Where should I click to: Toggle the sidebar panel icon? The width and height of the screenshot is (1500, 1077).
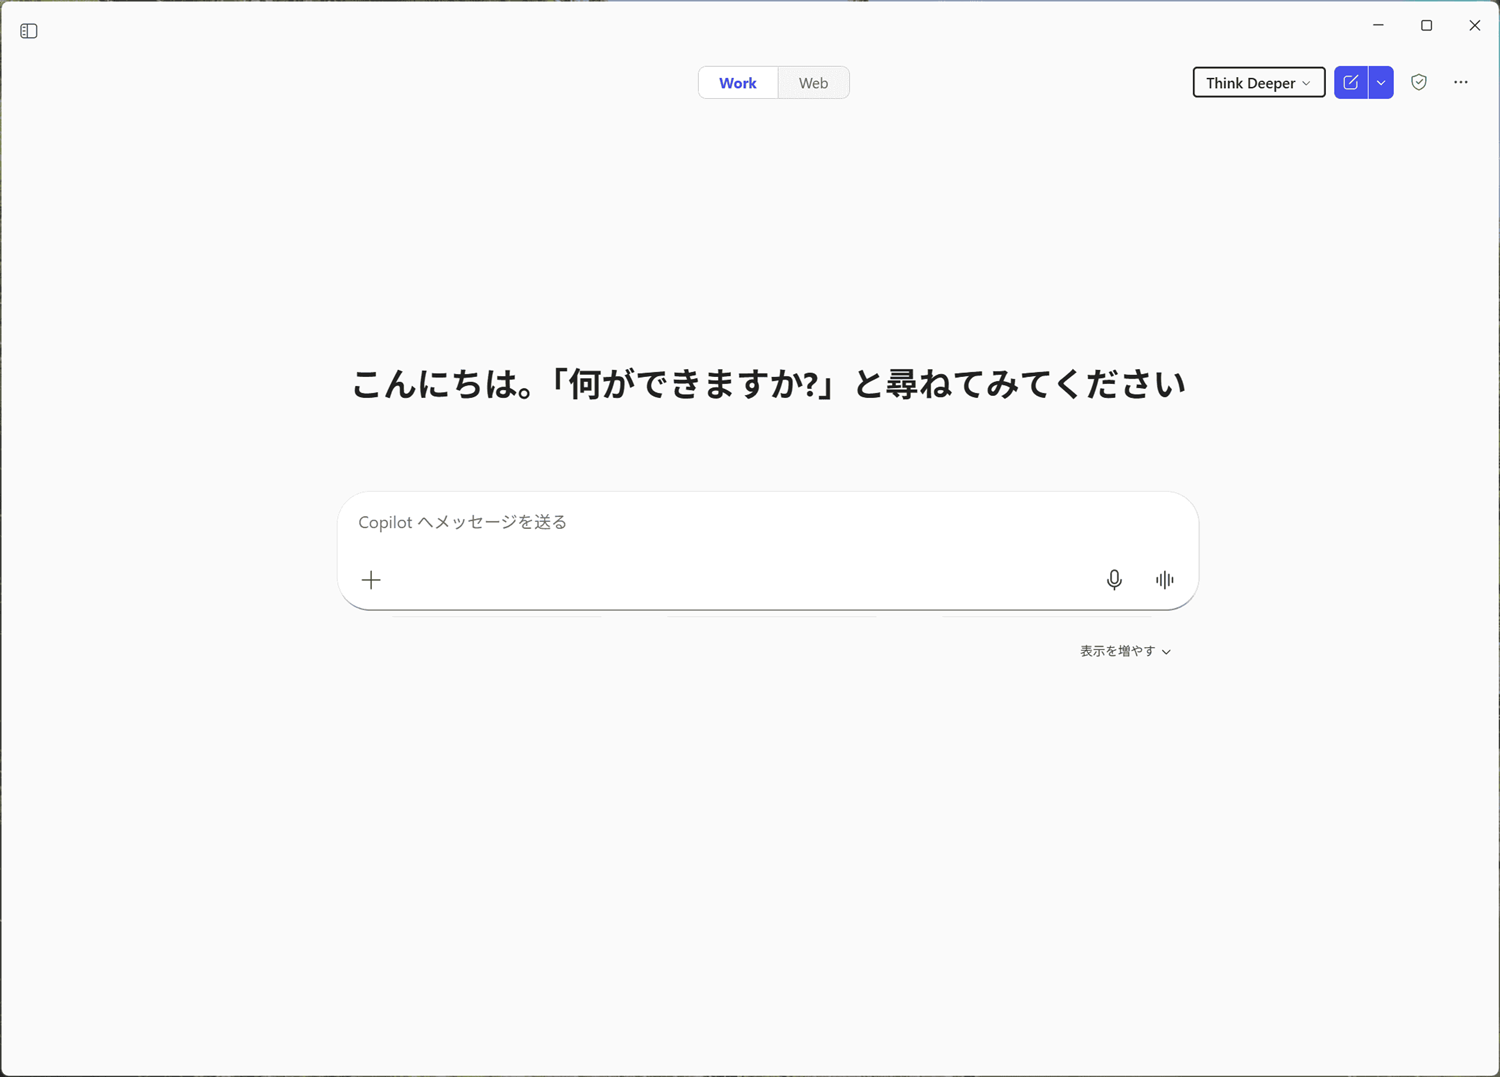point(29,31)
